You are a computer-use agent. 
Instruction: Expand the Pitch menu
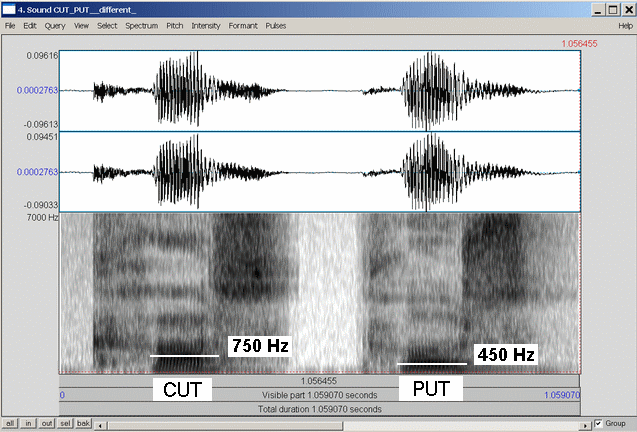174,24
